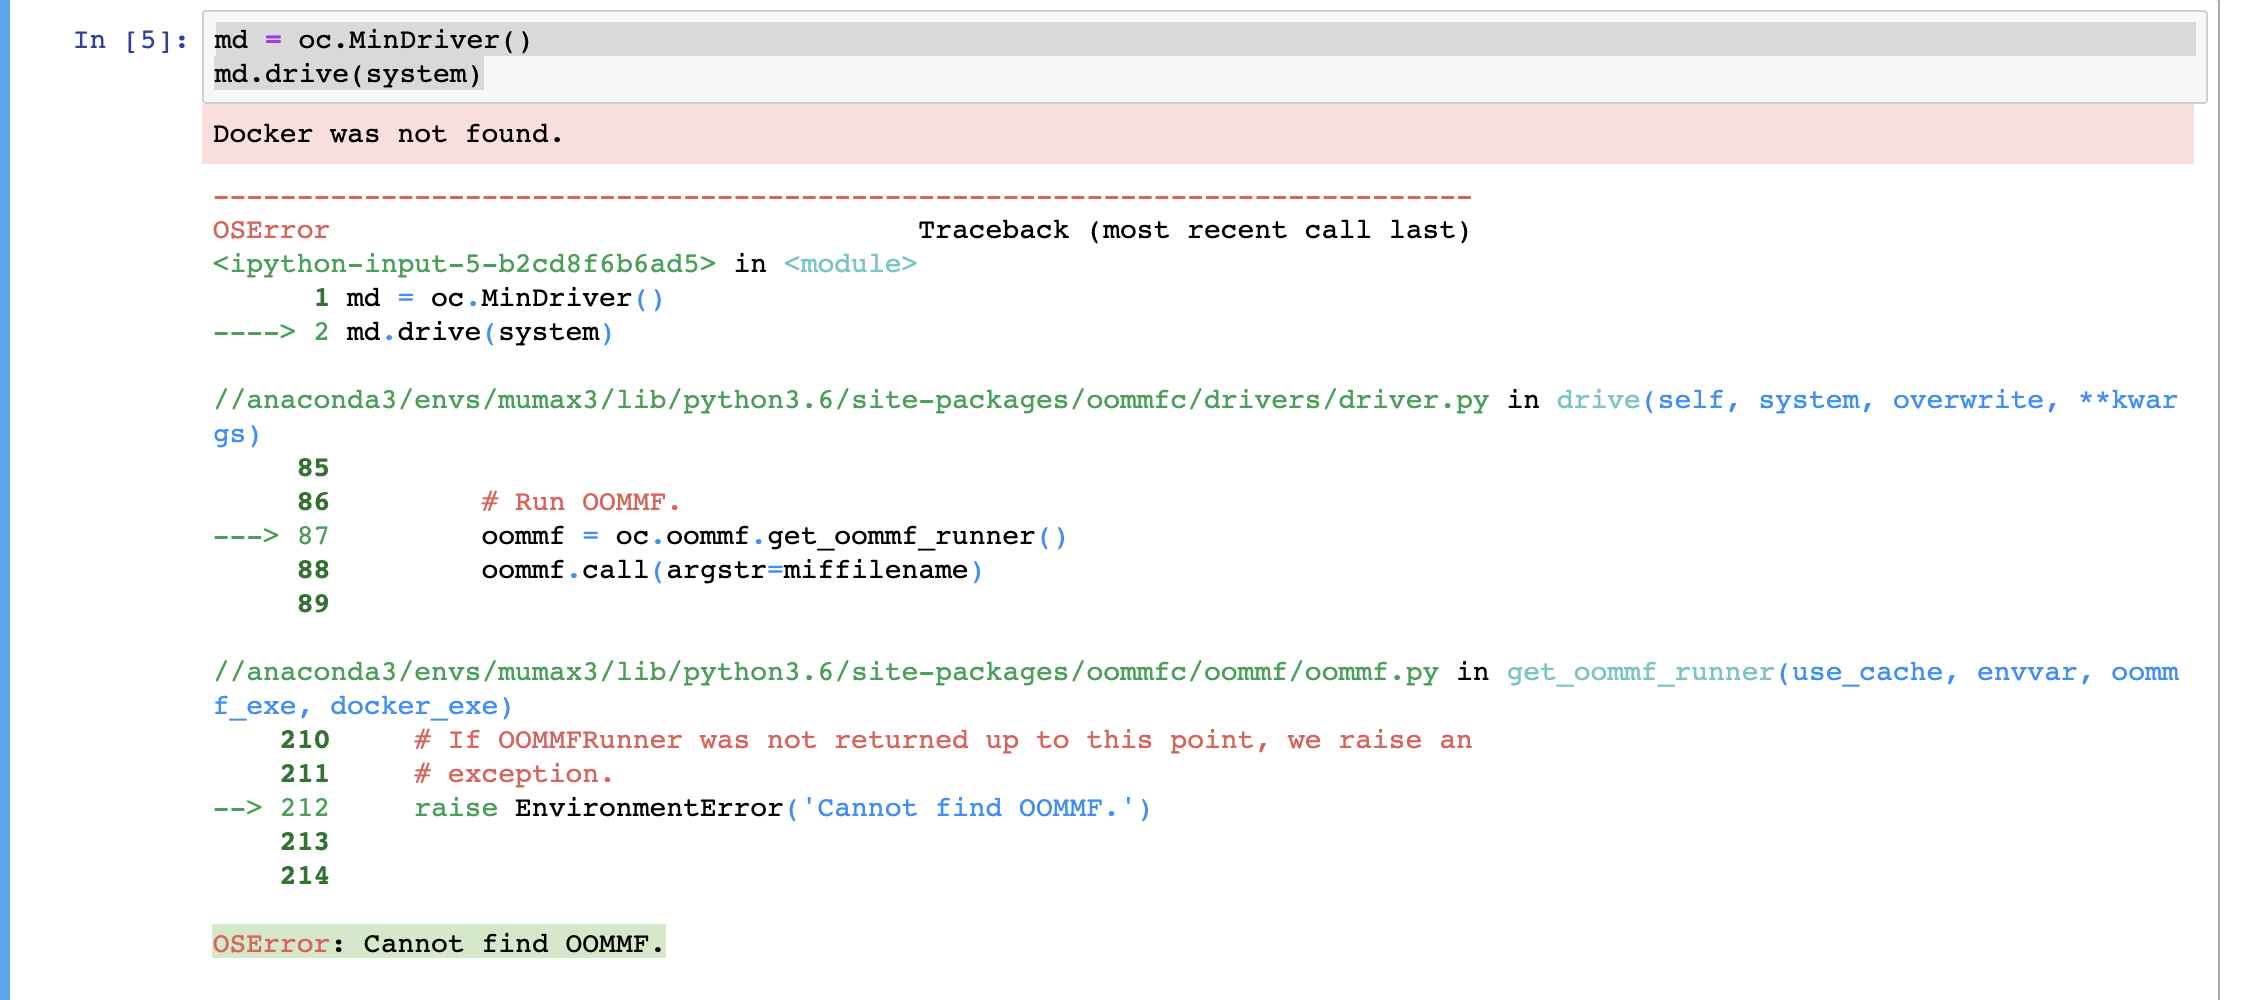2242x1000 pixels.
Task: Click the '# exception.' comment on line 211
Action: coord(513,774)
